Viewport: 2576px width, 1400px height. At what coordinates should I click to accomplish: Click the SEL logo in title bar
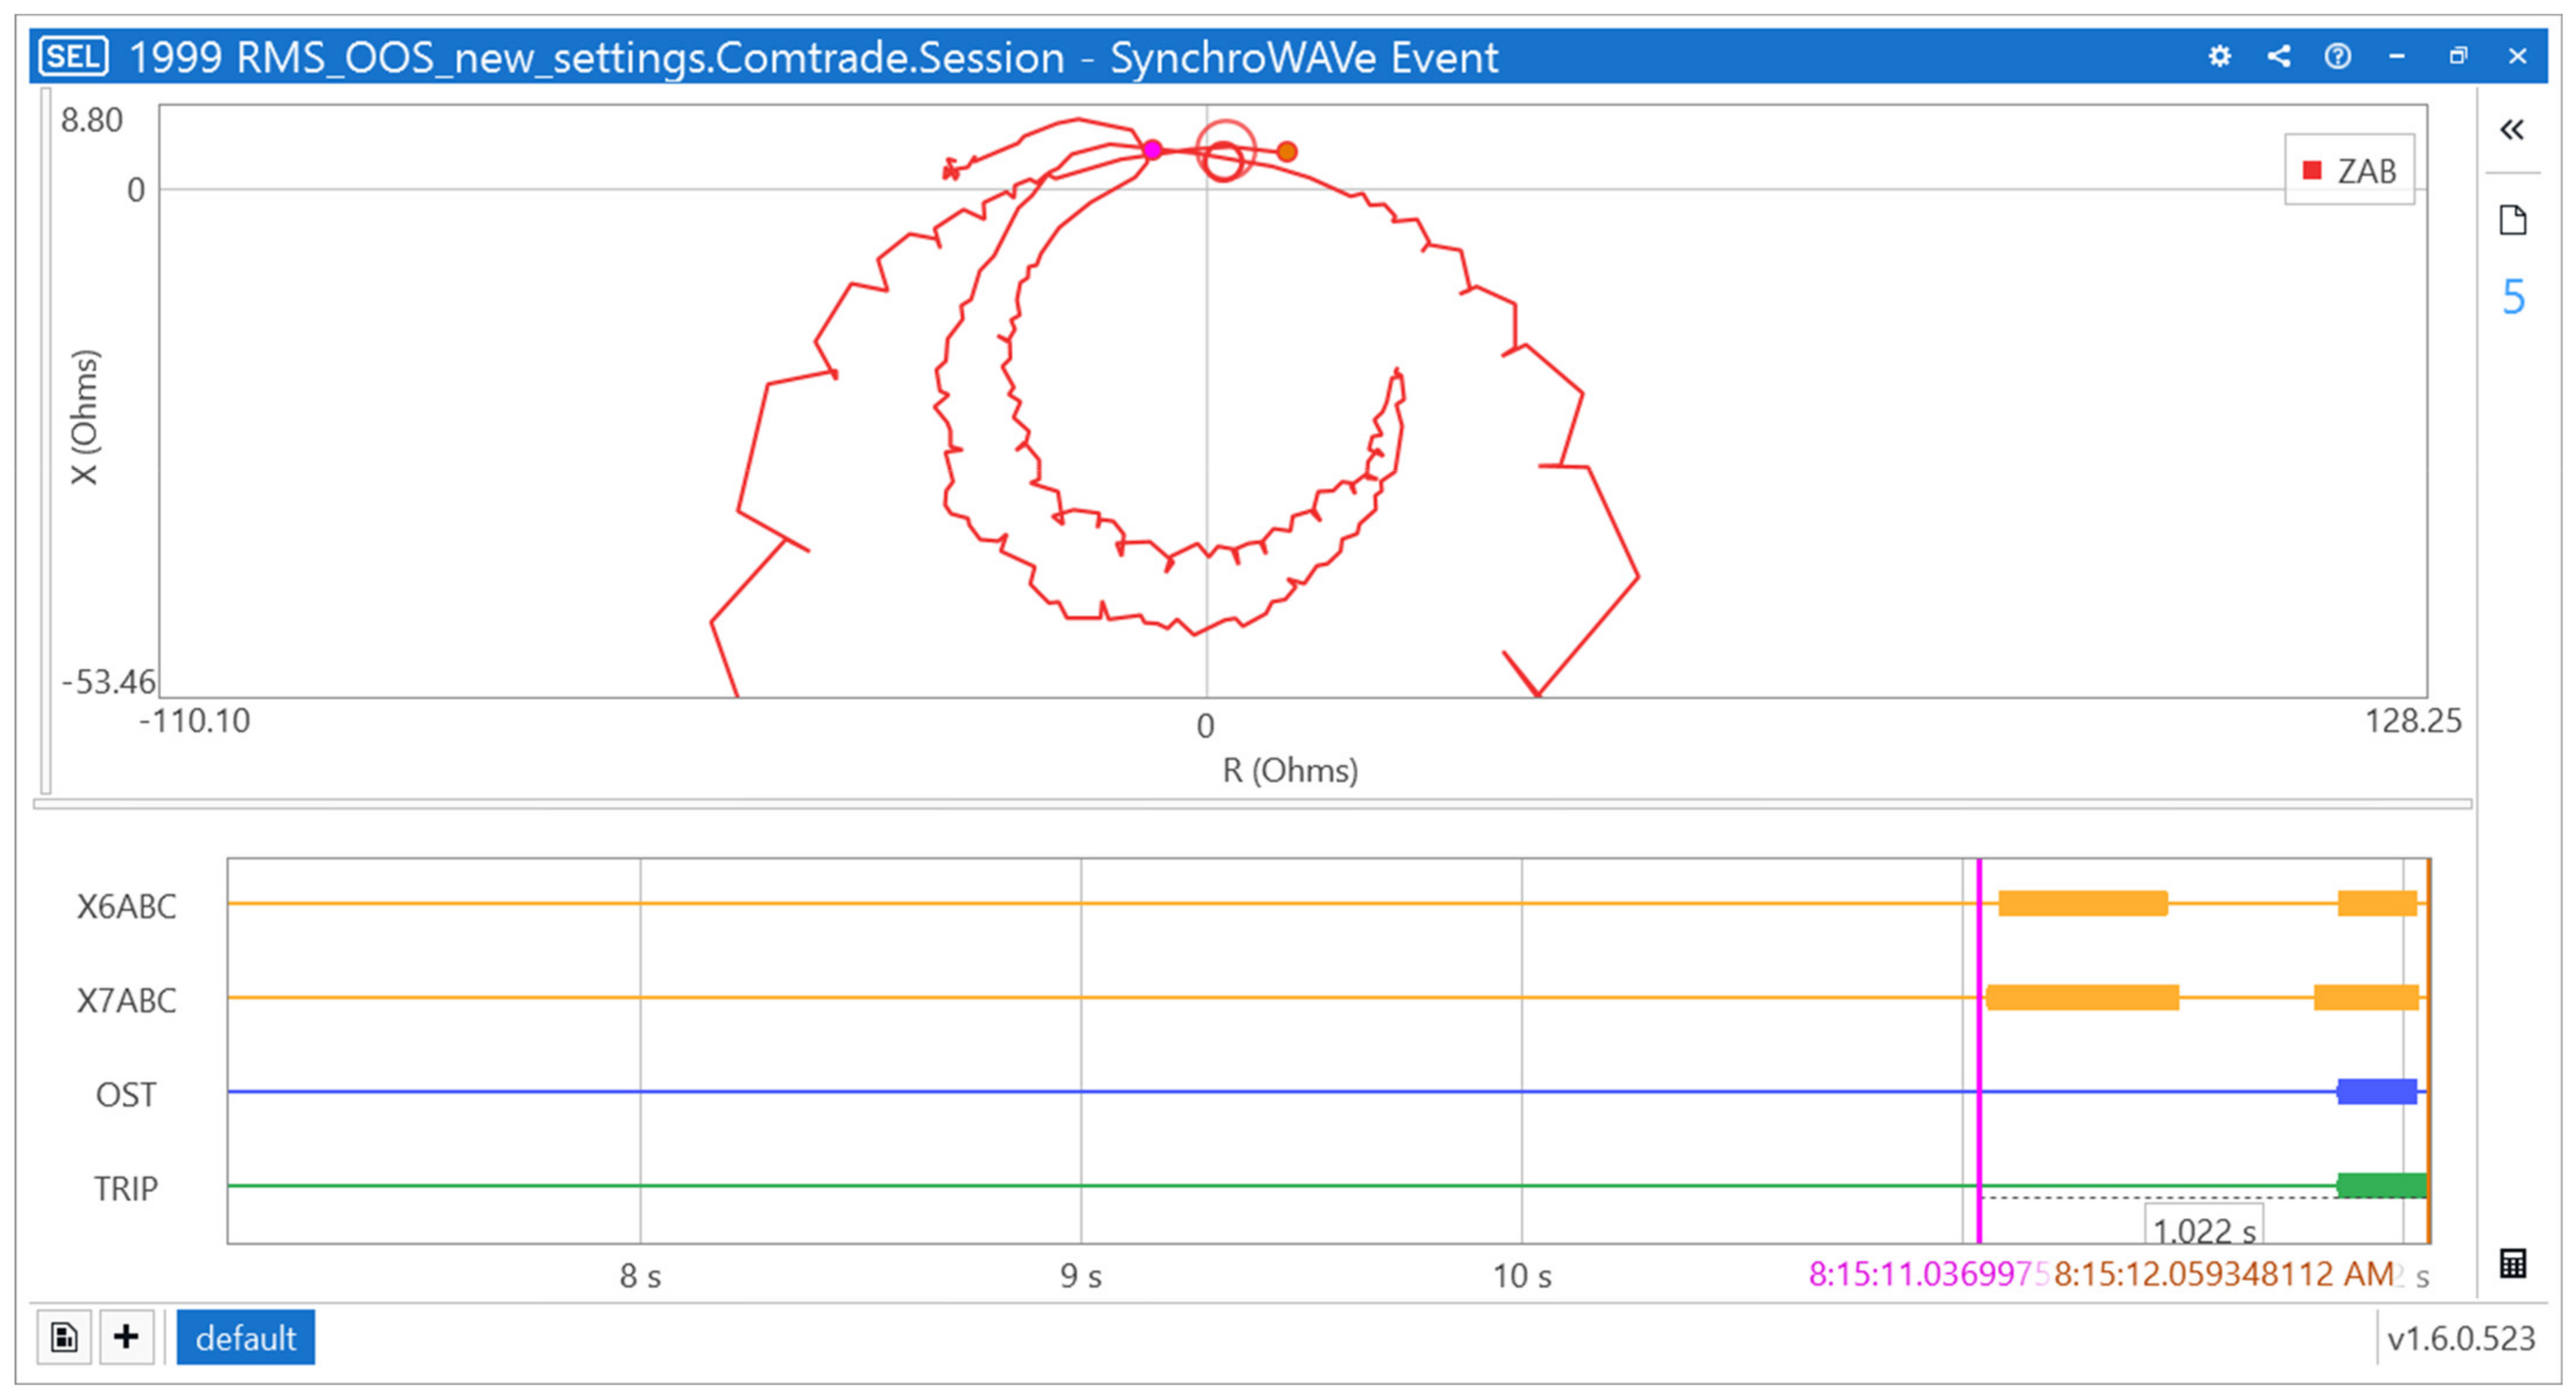73,56
